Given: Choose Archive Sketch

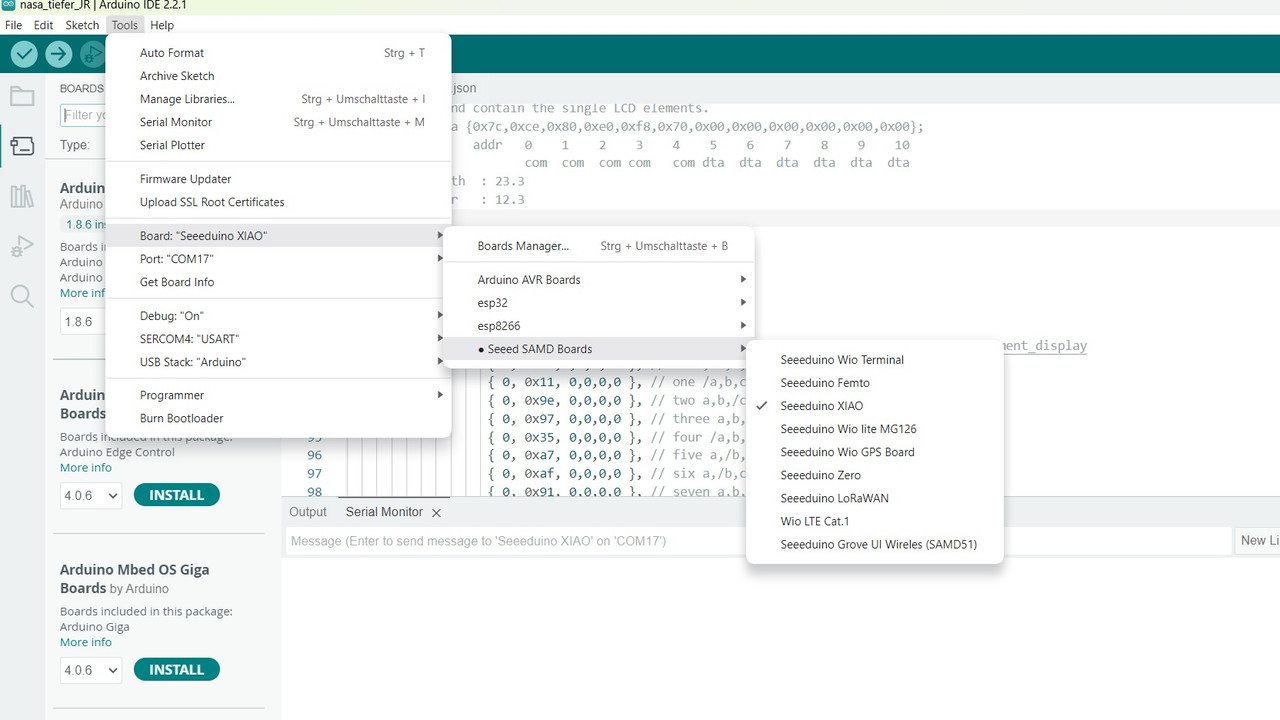Looking at the screenshot, I should click(279, 76).
